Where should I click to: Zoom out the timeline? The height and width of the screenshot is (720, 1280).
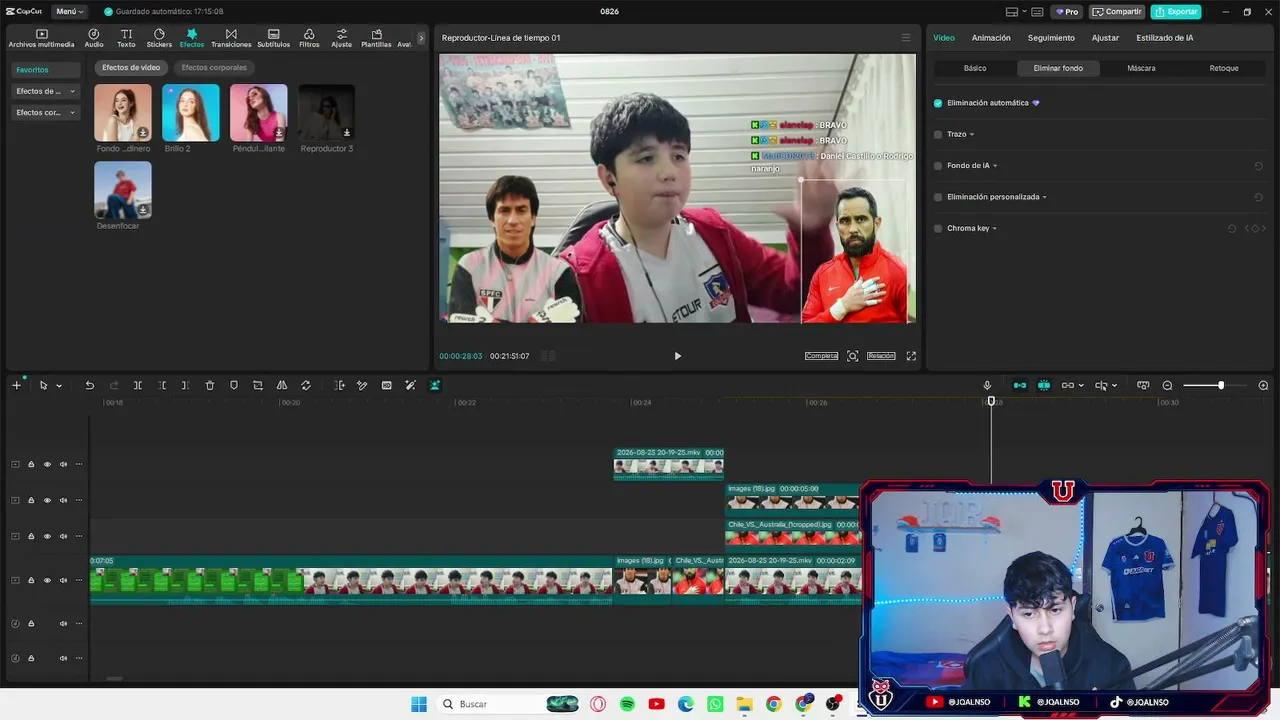1167,385
